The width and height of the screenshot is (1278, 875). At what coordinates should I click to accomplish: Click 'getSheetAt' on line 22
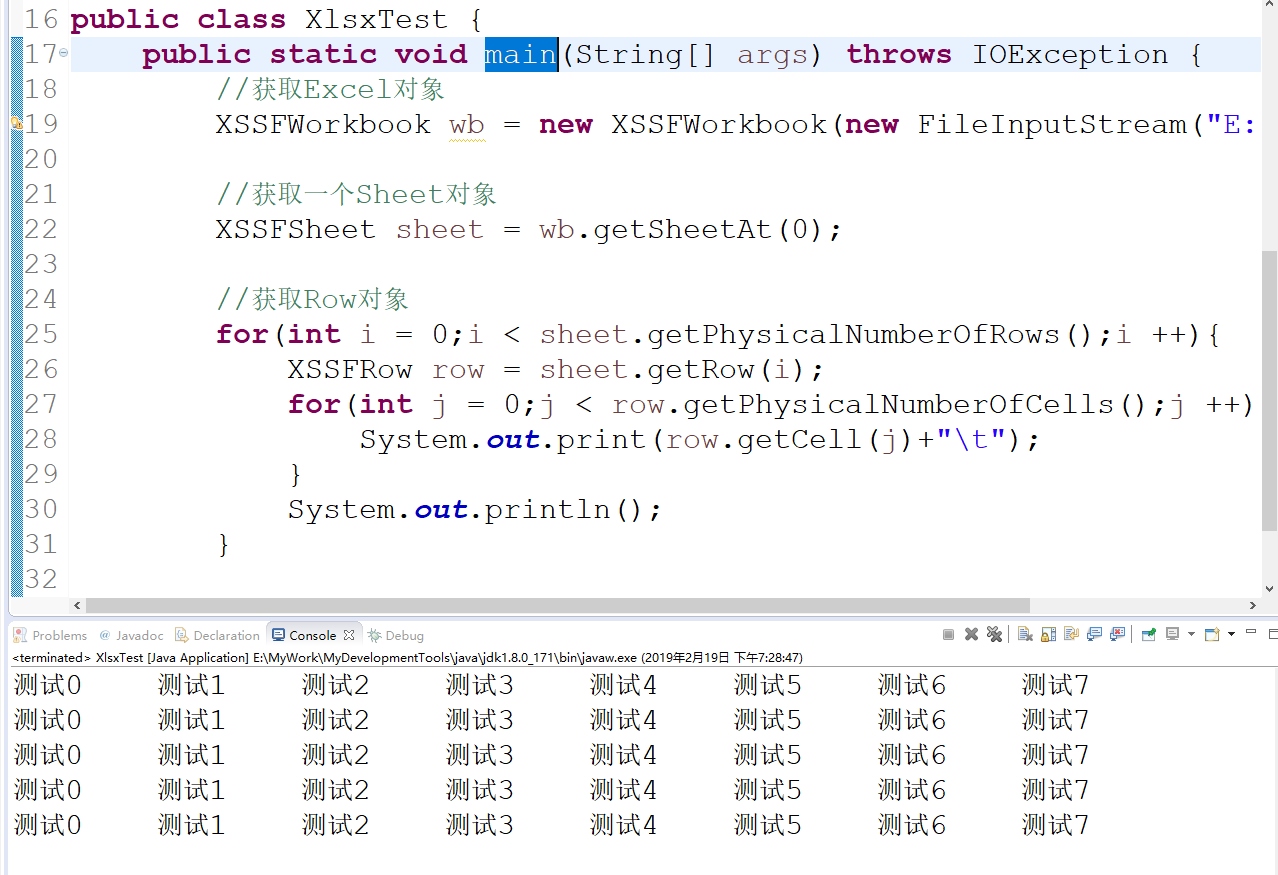pyautogui.click(x=683, y=229)
